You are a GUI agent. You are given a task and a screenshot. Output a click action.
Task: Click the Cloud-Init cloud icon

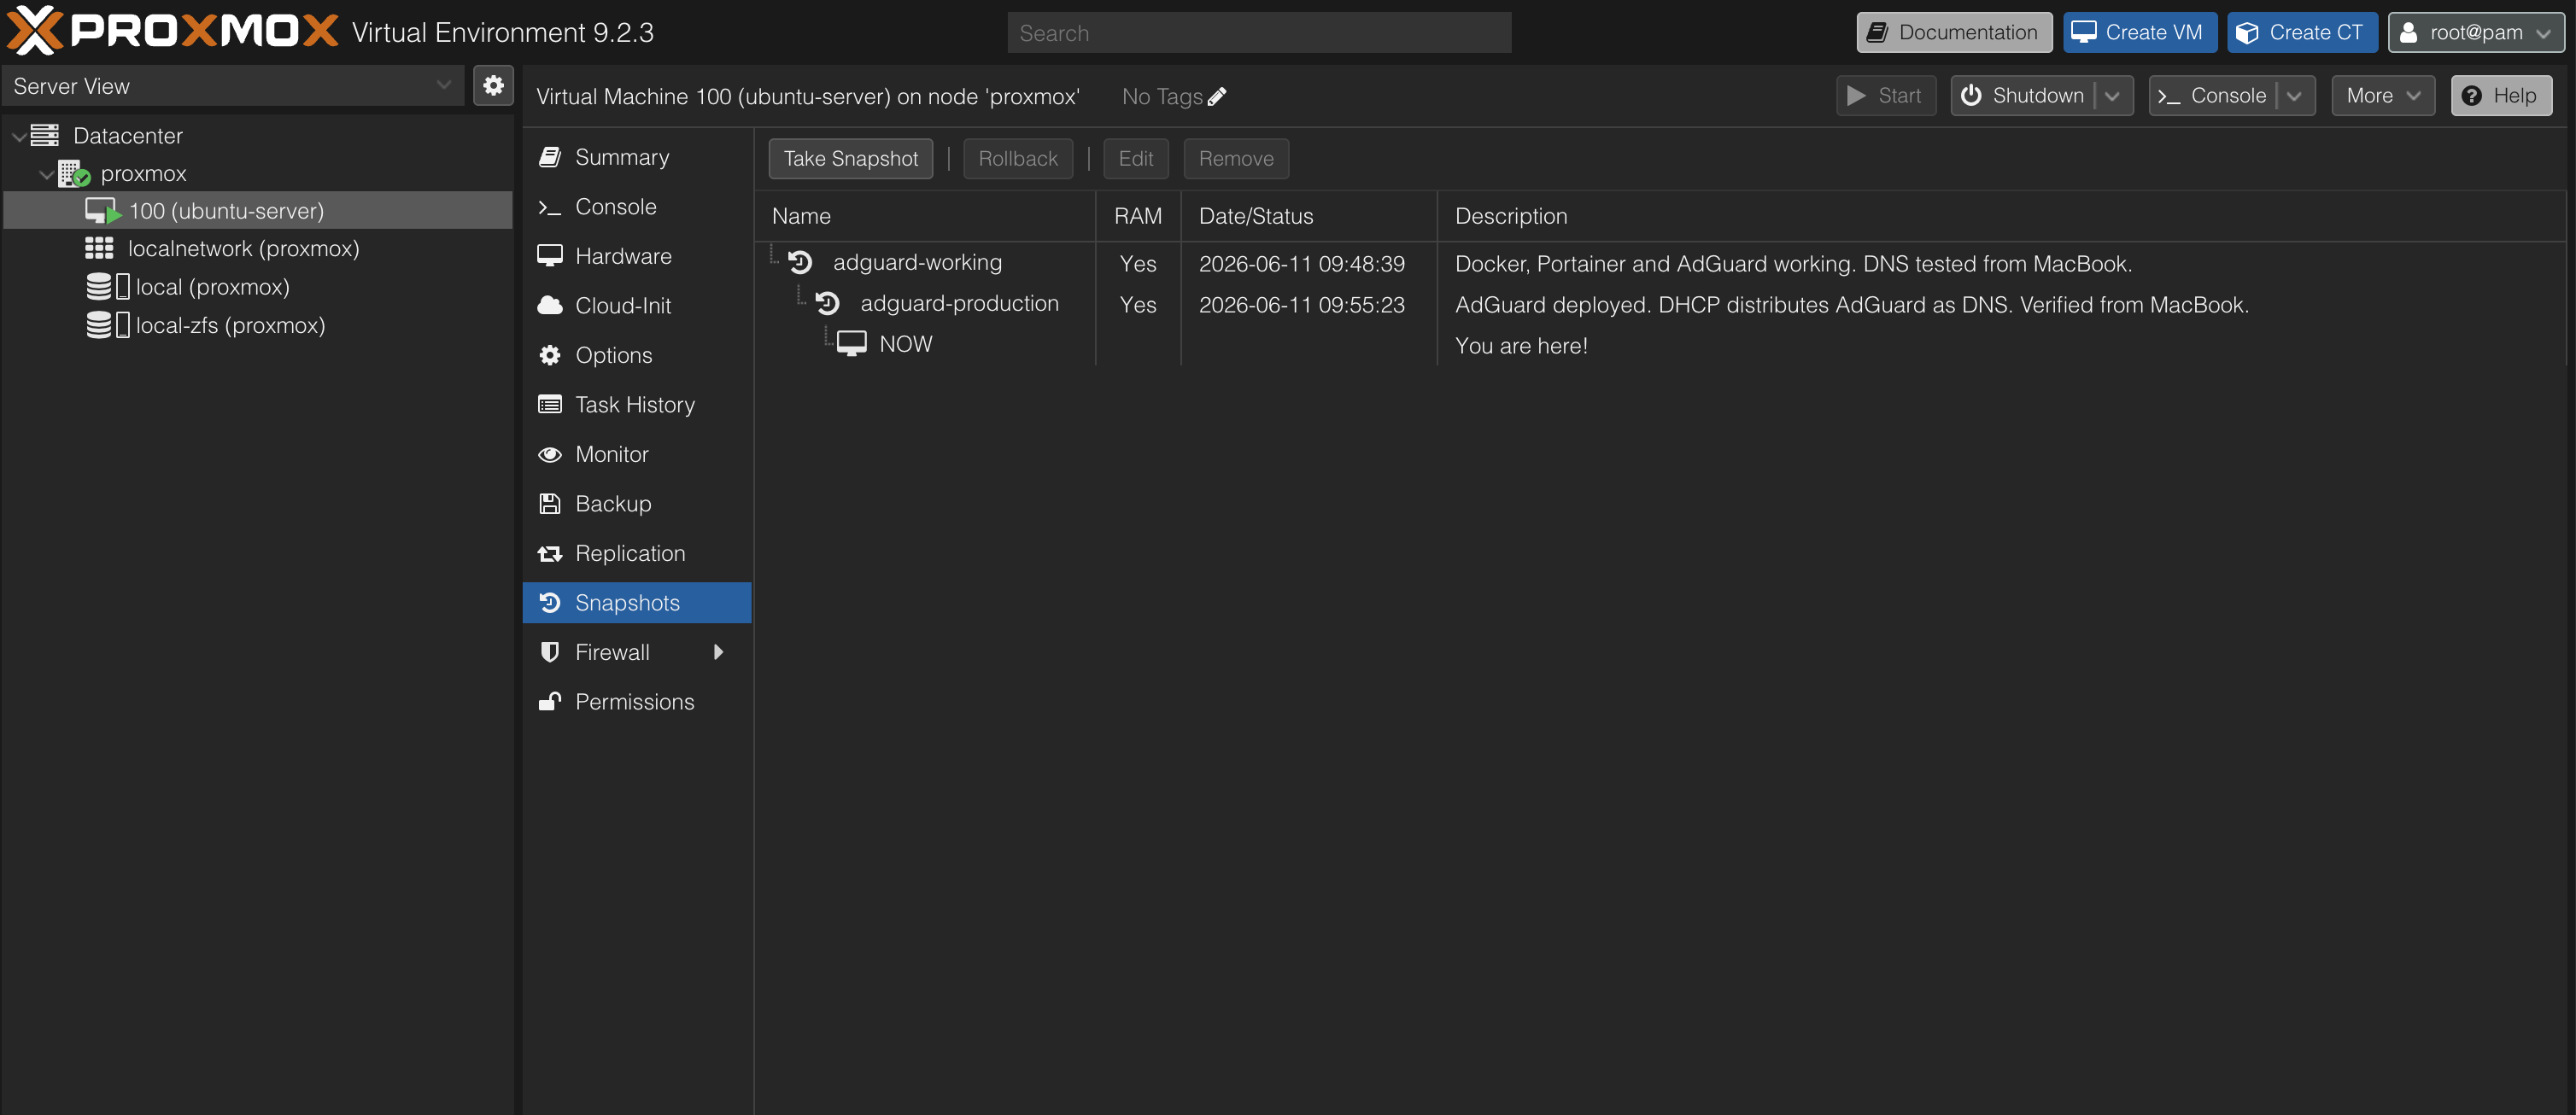pyautogui.click(x=550, y=306)
